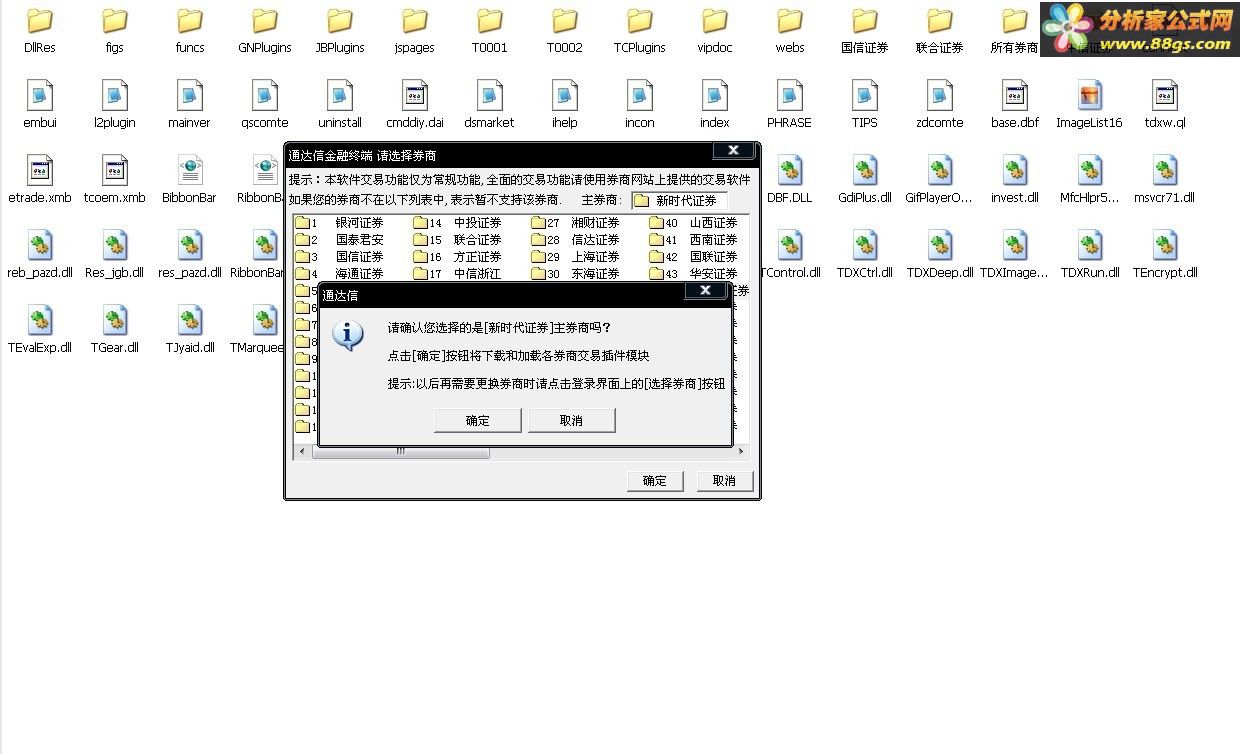The width and height of the screenshot is (1242, 754).
Task: Select the index file icon
Action: [715, 104]
